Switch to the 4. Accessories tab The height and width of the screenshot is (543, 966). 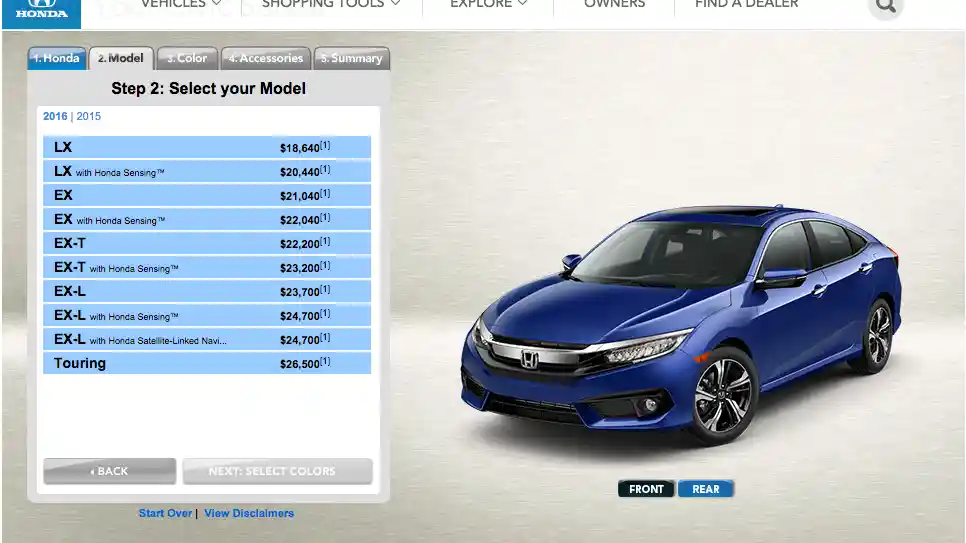coord(266,59)
